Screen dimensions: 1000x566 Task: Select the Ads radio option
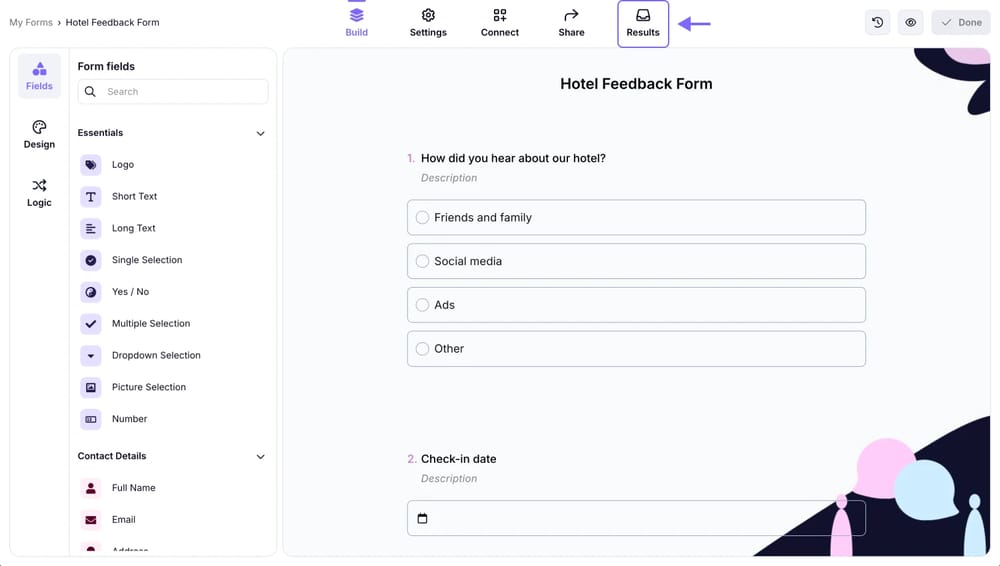tap(423, 305)
